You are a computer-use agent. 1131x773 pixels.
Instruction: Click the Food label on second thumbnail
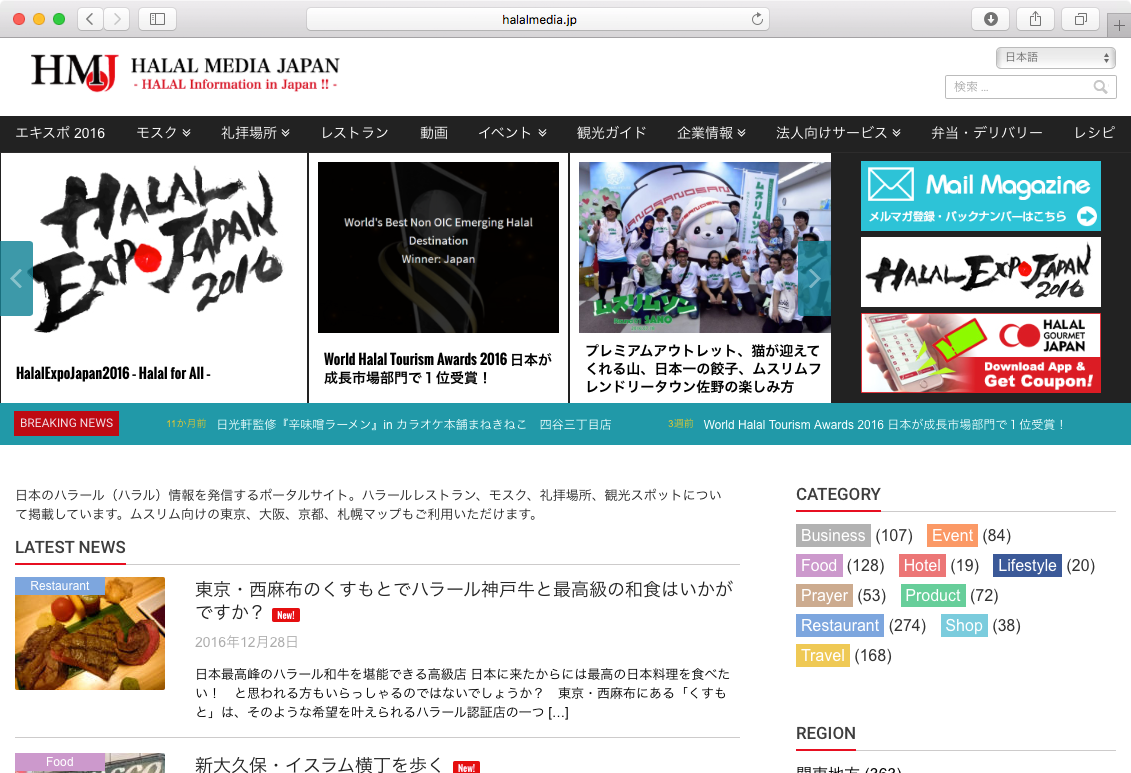point(60,762)
